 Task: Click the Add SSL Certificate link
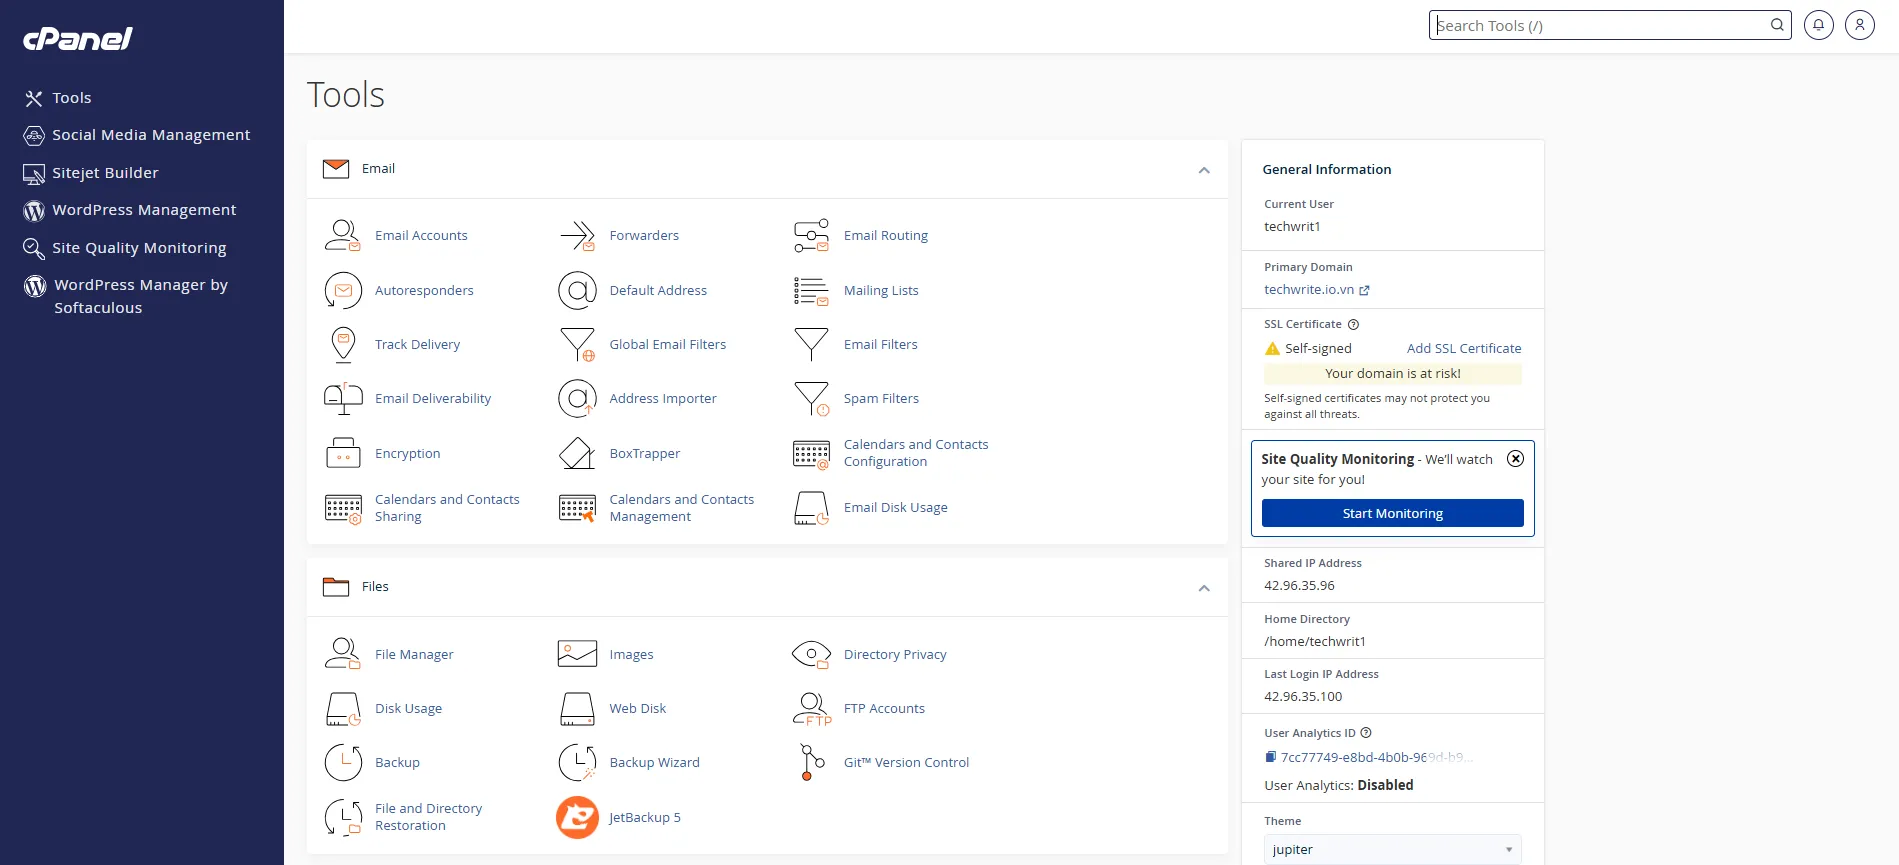point(1464,348)
